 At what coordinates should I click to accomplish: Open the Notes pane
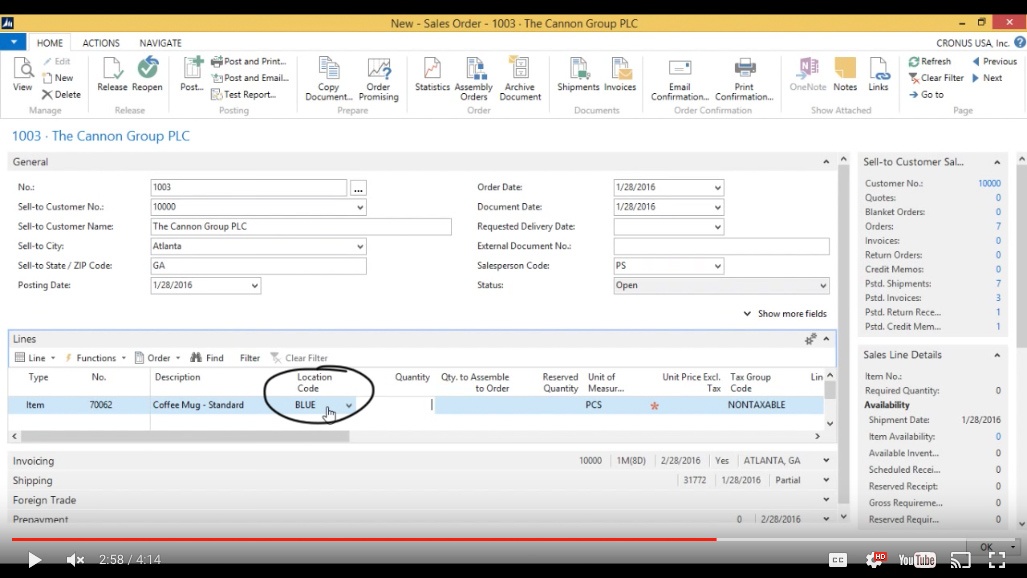click(x=845, y=73)
